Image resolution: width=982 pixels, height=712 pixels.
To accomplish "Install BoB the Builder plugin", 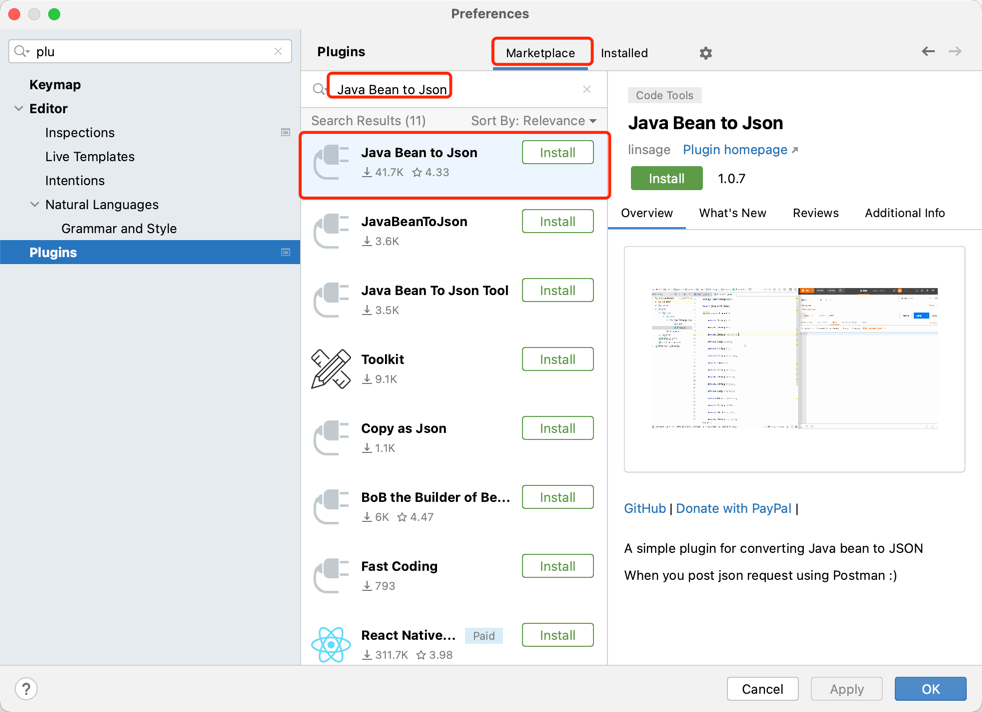I will [x=558, y=497].
